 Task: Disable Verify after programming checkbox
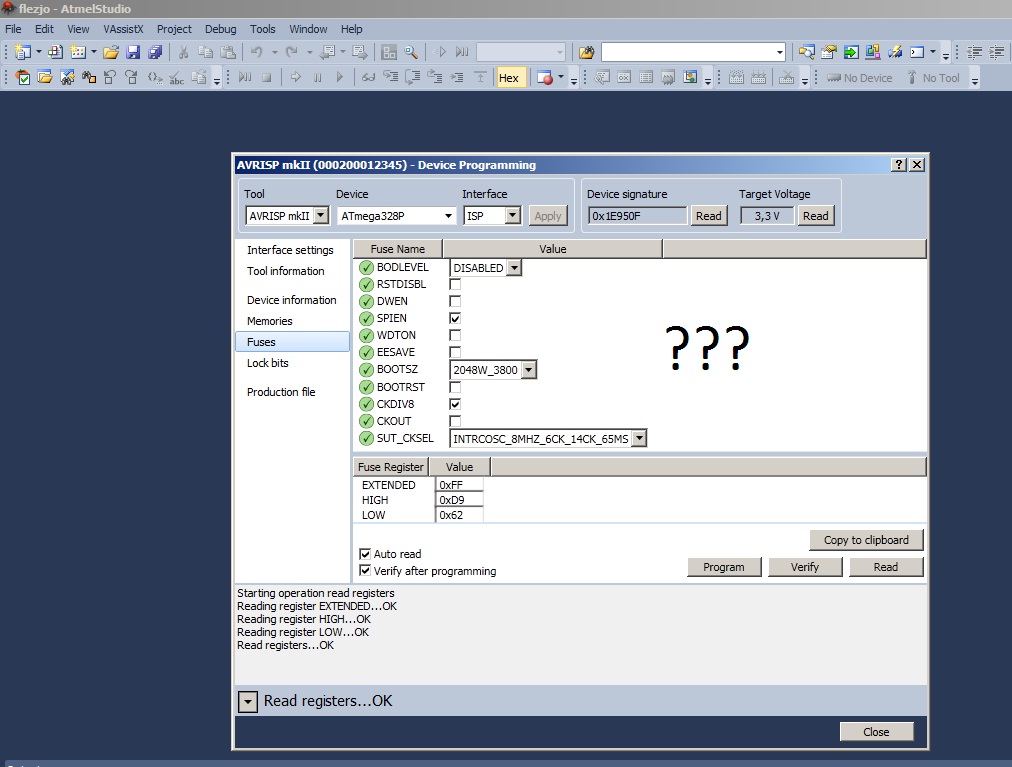click(365, 571)
